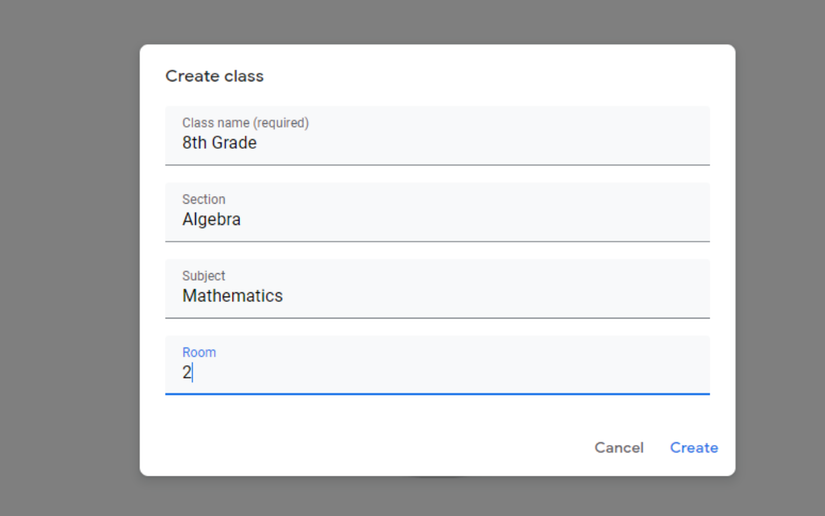Cancel the class creation dialog
Screen dimensions: 825x516
[618, 447]
